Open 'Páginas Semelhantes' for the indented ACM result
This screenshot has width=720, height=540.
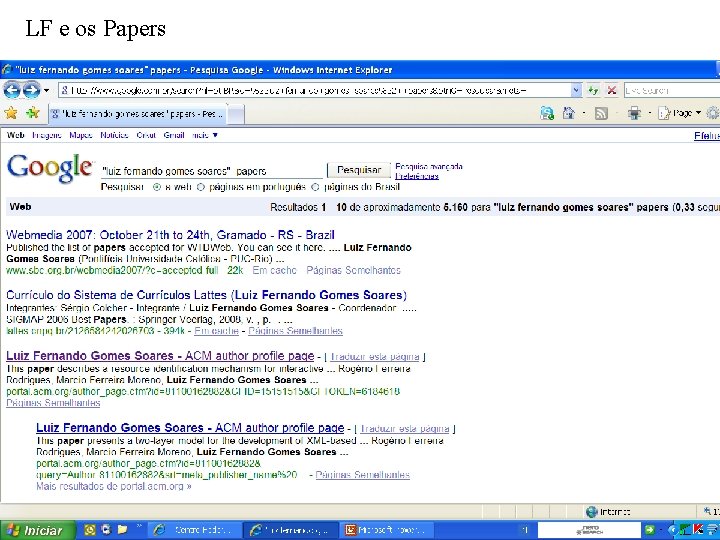(x=363, y=475)
